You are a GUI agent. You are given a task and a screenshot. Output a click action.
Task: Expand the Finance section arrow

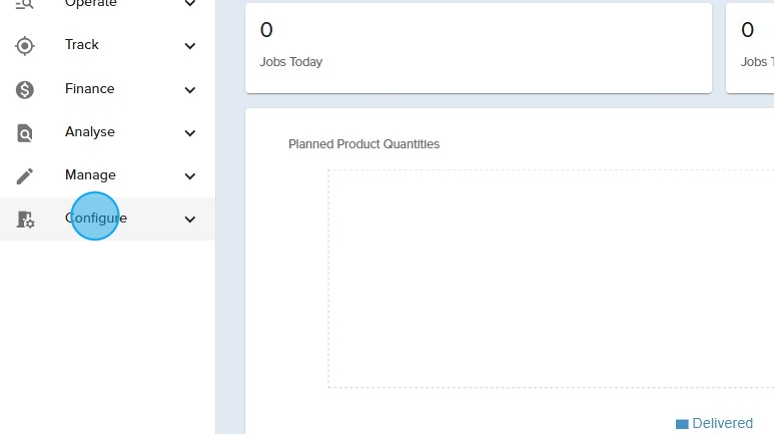[190, 90]
